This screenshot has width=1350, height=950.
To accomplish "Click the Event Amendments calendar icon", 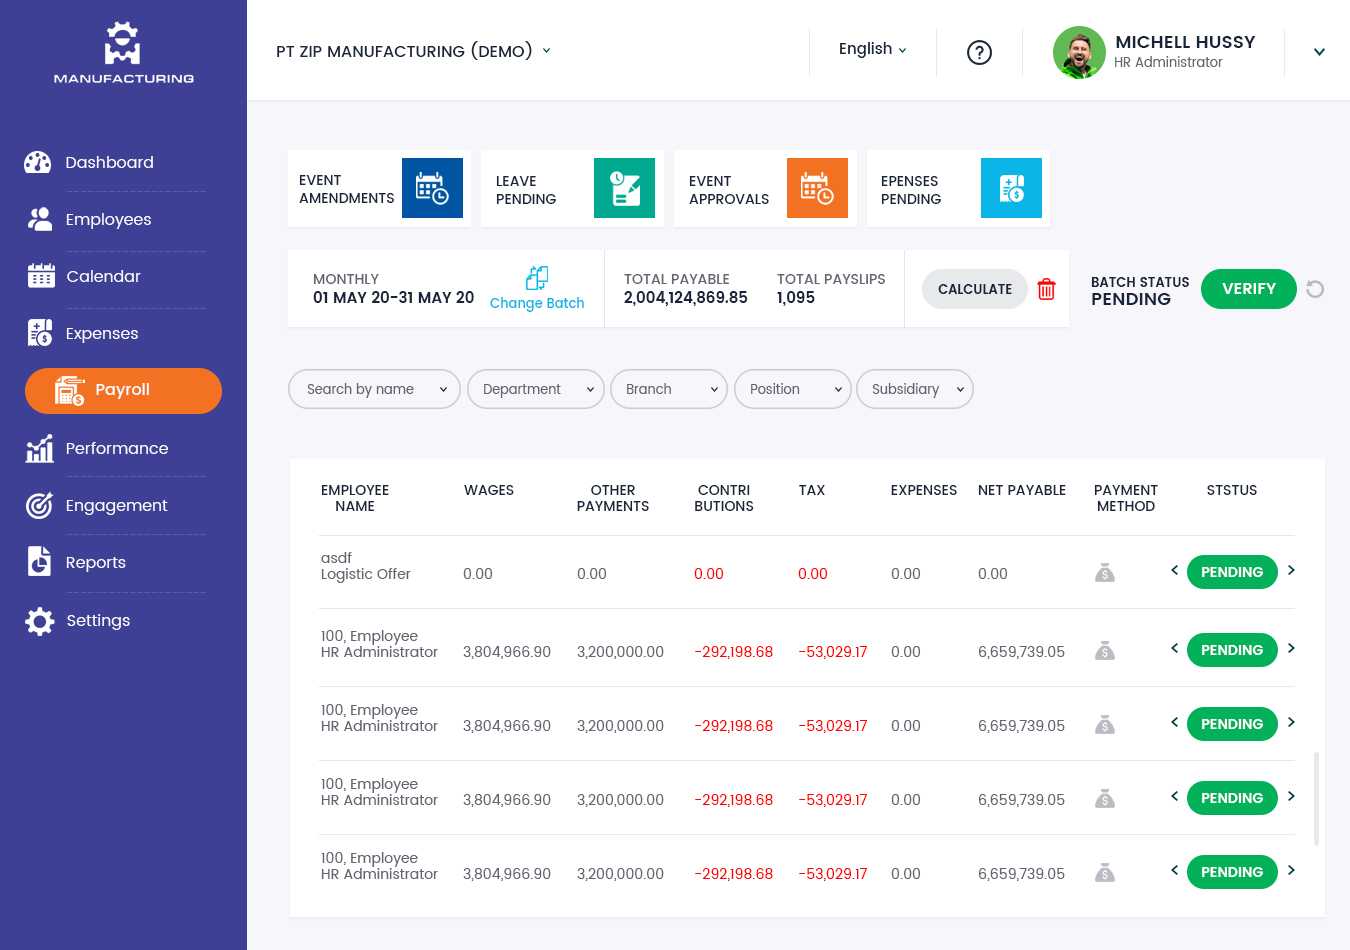I will (x=432, y=188).
